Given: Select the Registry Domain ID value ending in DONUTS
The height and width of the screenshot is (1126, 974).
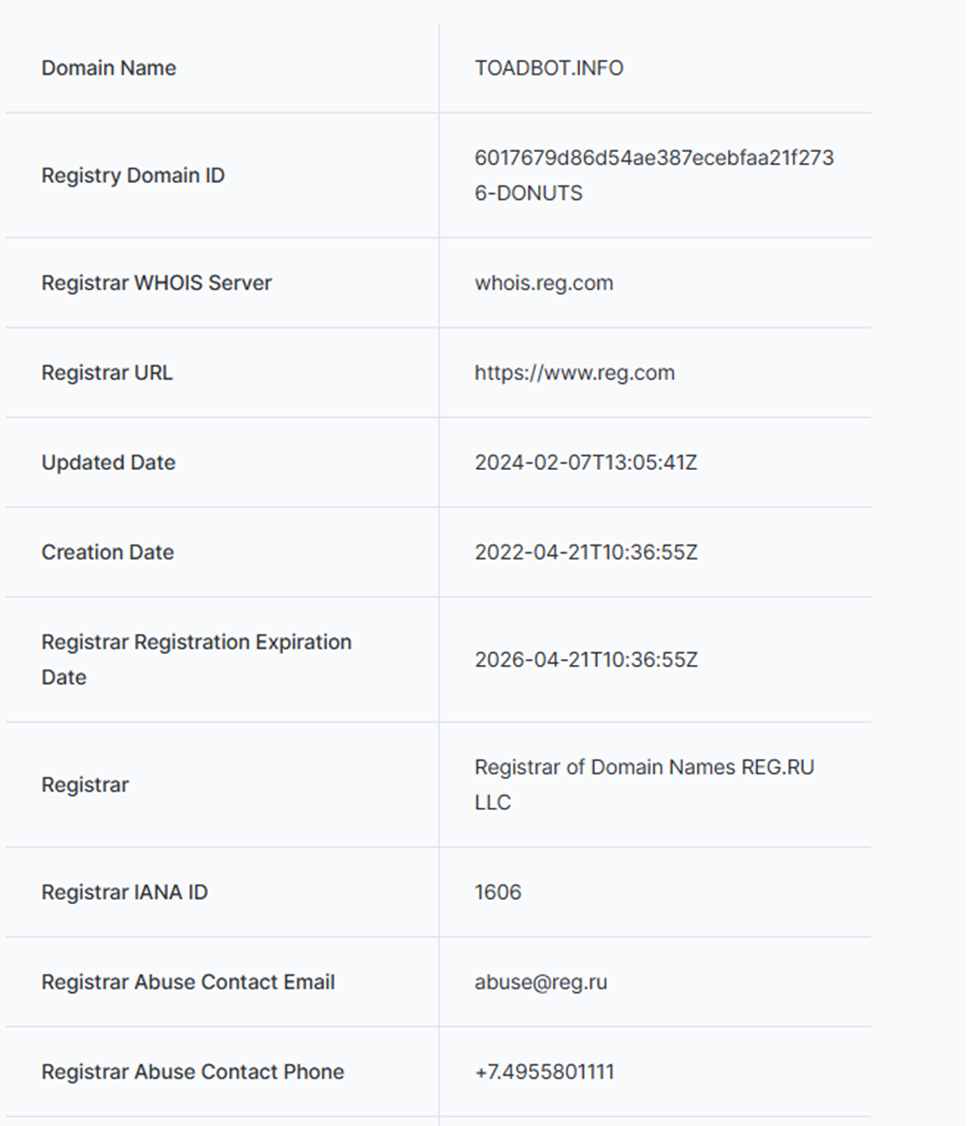Looking at the screenshot, I should point(653,175).
